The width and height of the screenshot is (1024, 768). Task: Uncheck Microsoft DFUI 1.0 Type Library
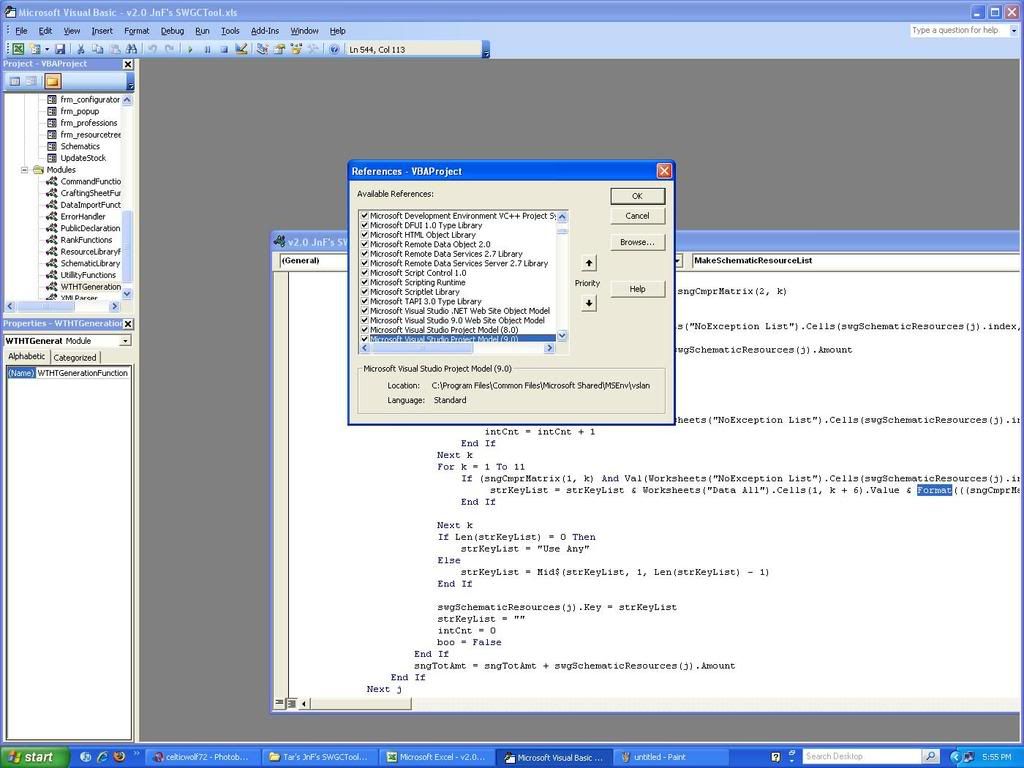point(365,225)
